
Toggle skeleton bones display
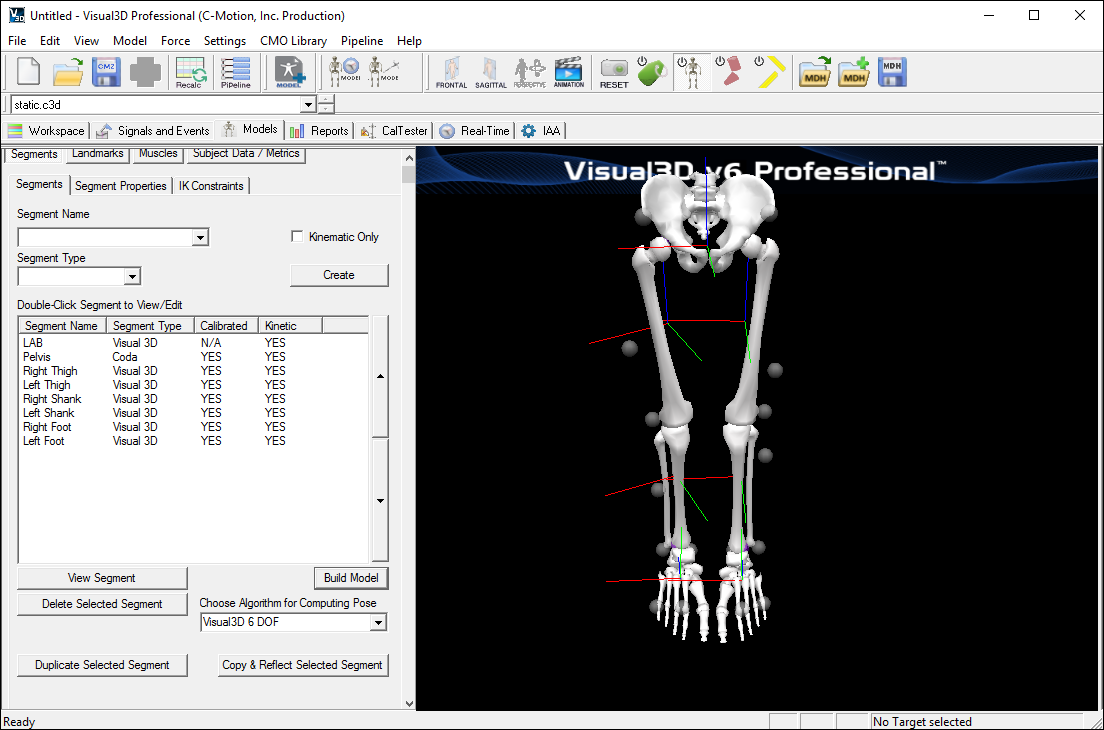tap(691, 72)
